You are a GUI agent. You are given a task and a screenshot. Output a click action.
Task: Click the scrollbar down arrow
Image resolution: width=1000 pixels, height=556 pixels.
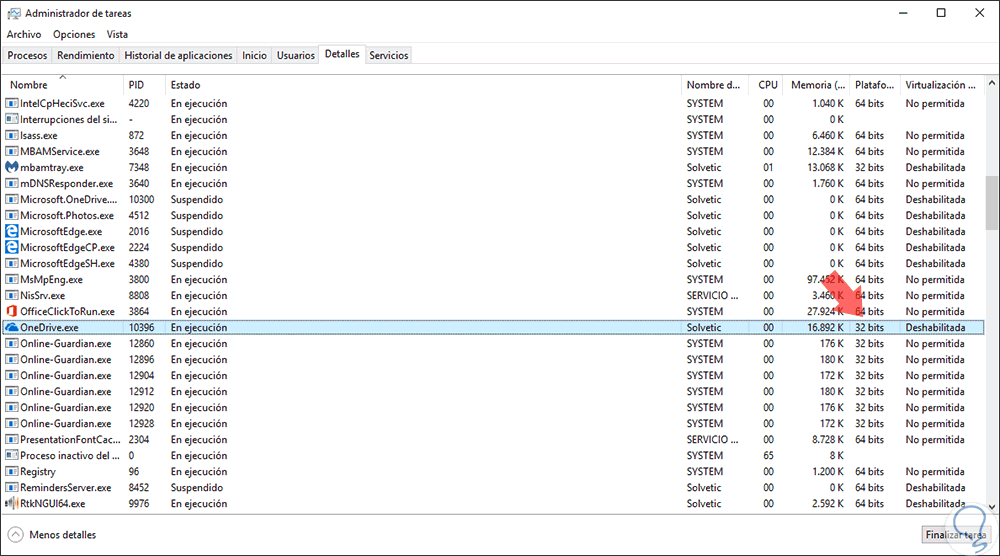coord(992,507)
